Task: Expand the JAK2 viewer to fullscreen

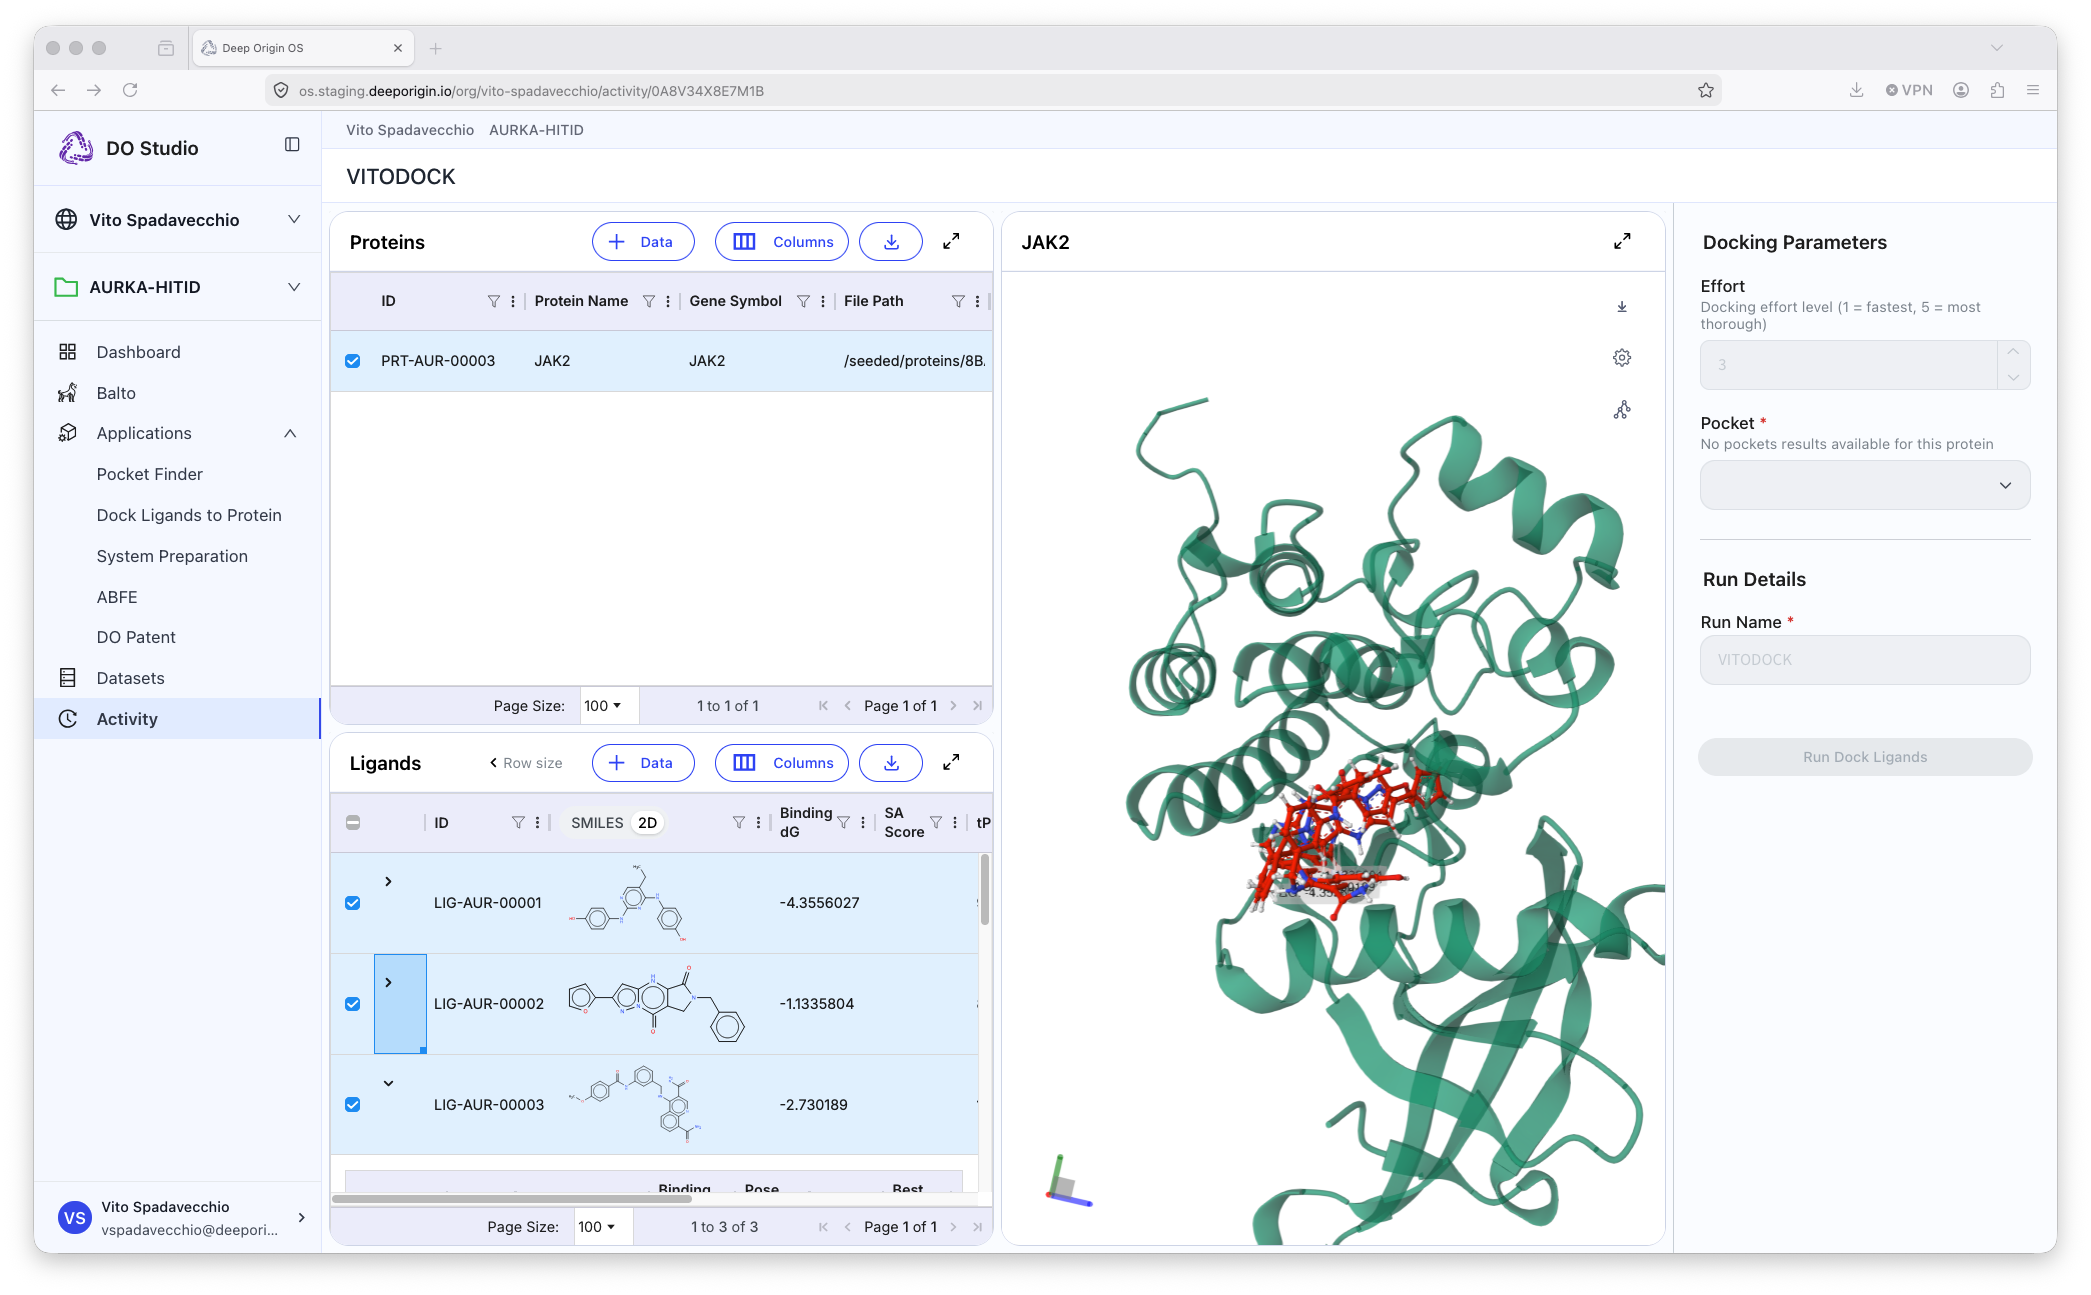Action: coord(1622,241)
